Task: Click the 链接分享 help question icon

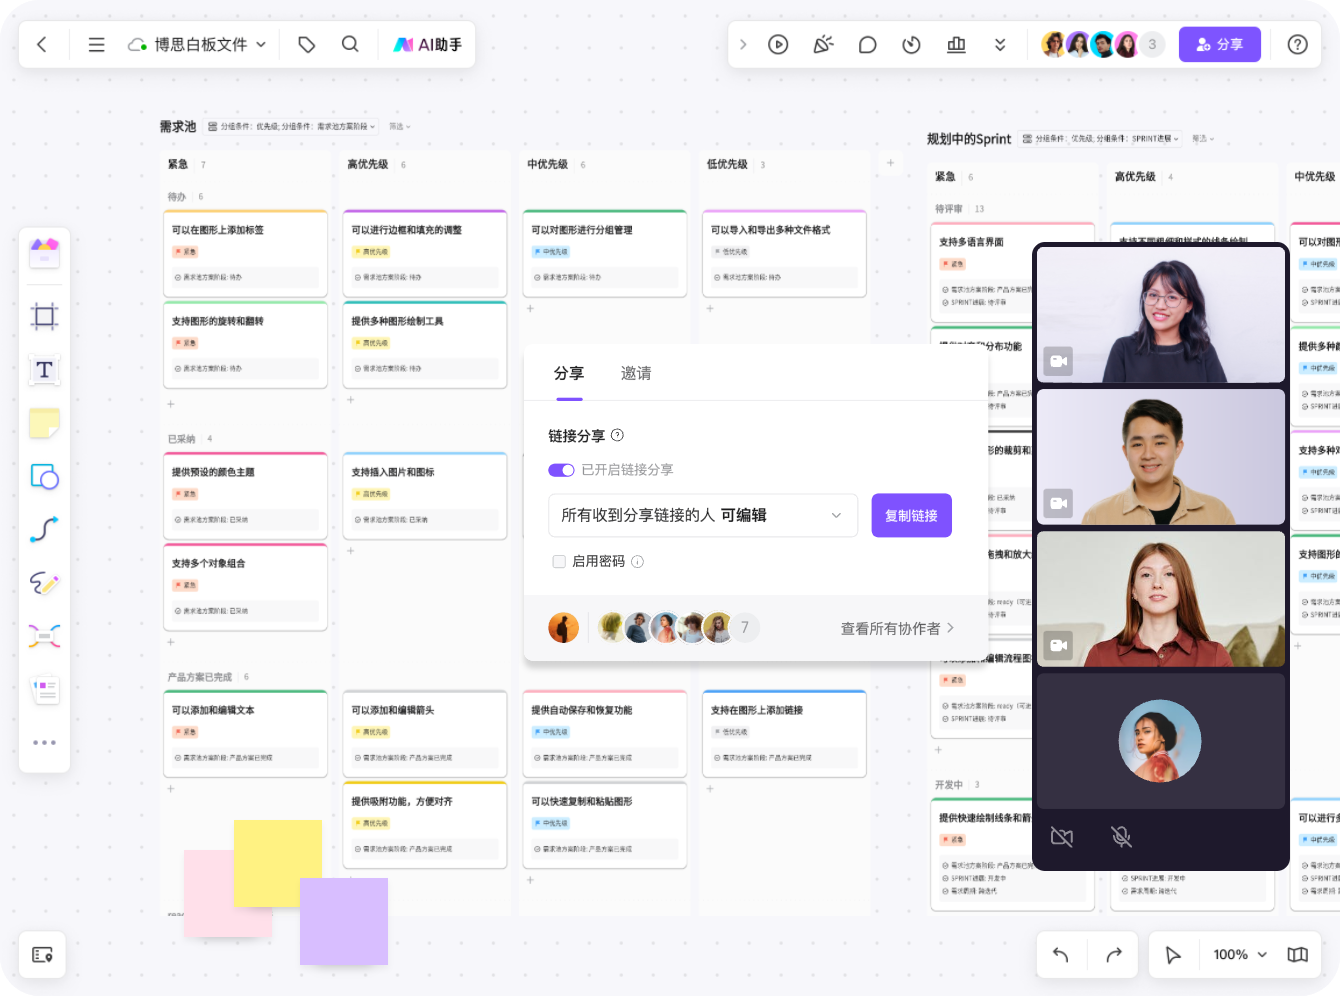Action: (x=617, y=435)
